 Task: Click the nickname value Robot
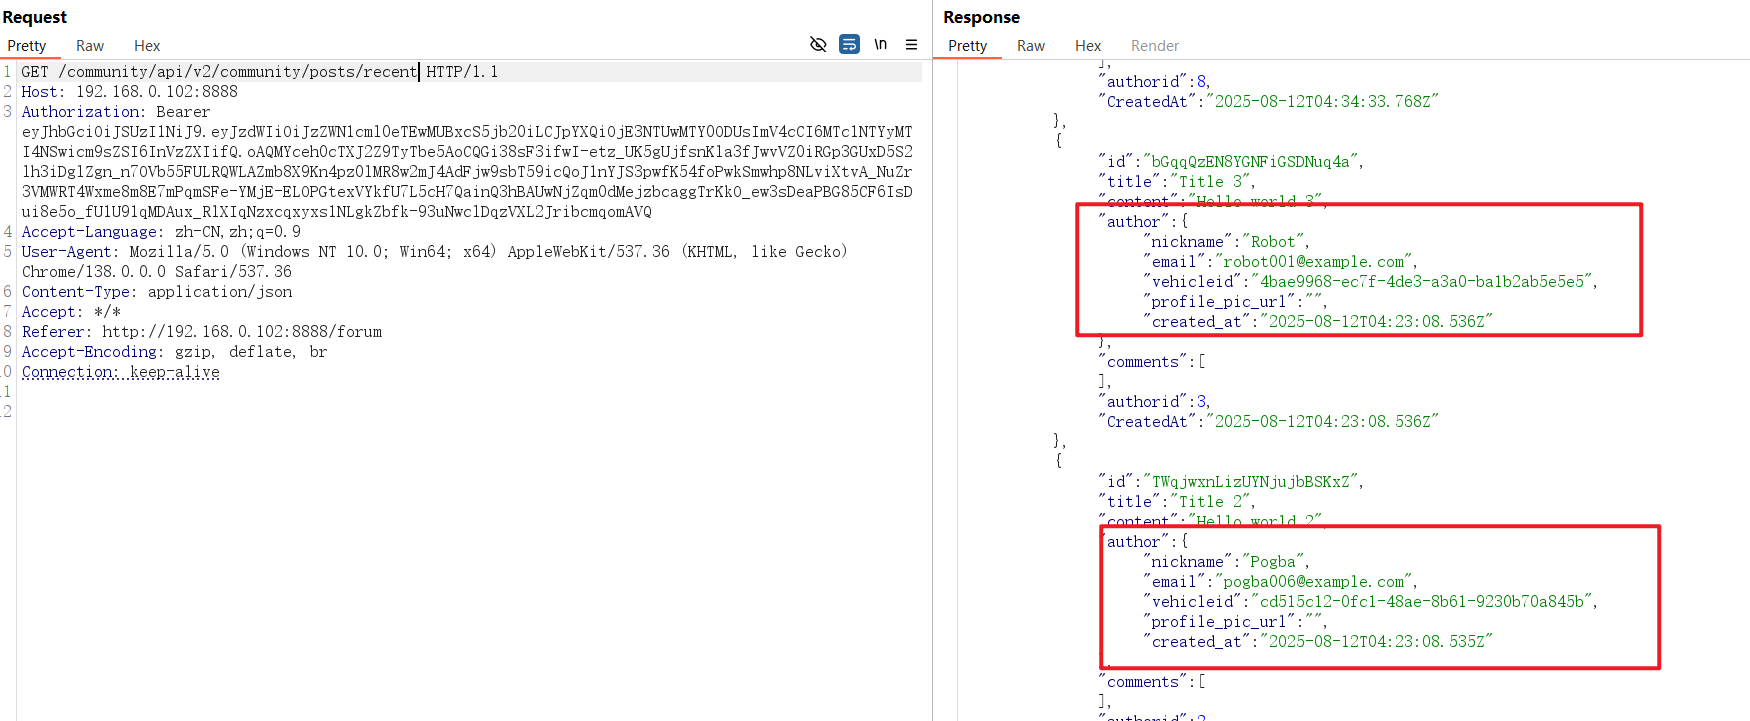[x=1273, y=242]
